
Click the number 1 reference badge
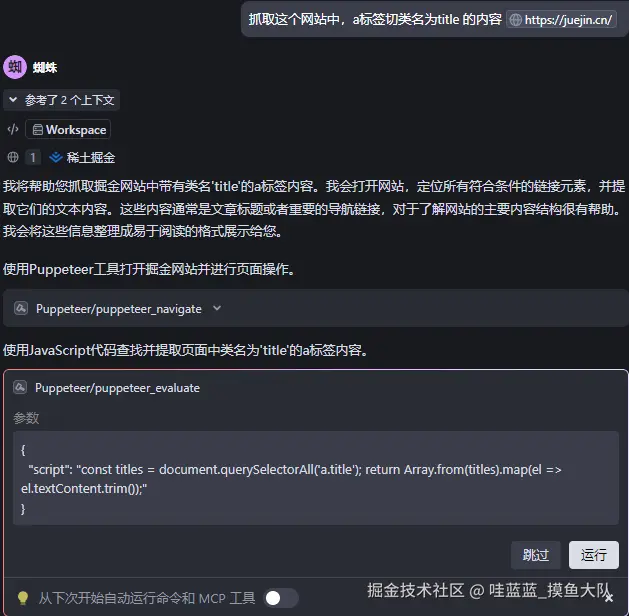(33, 157)
